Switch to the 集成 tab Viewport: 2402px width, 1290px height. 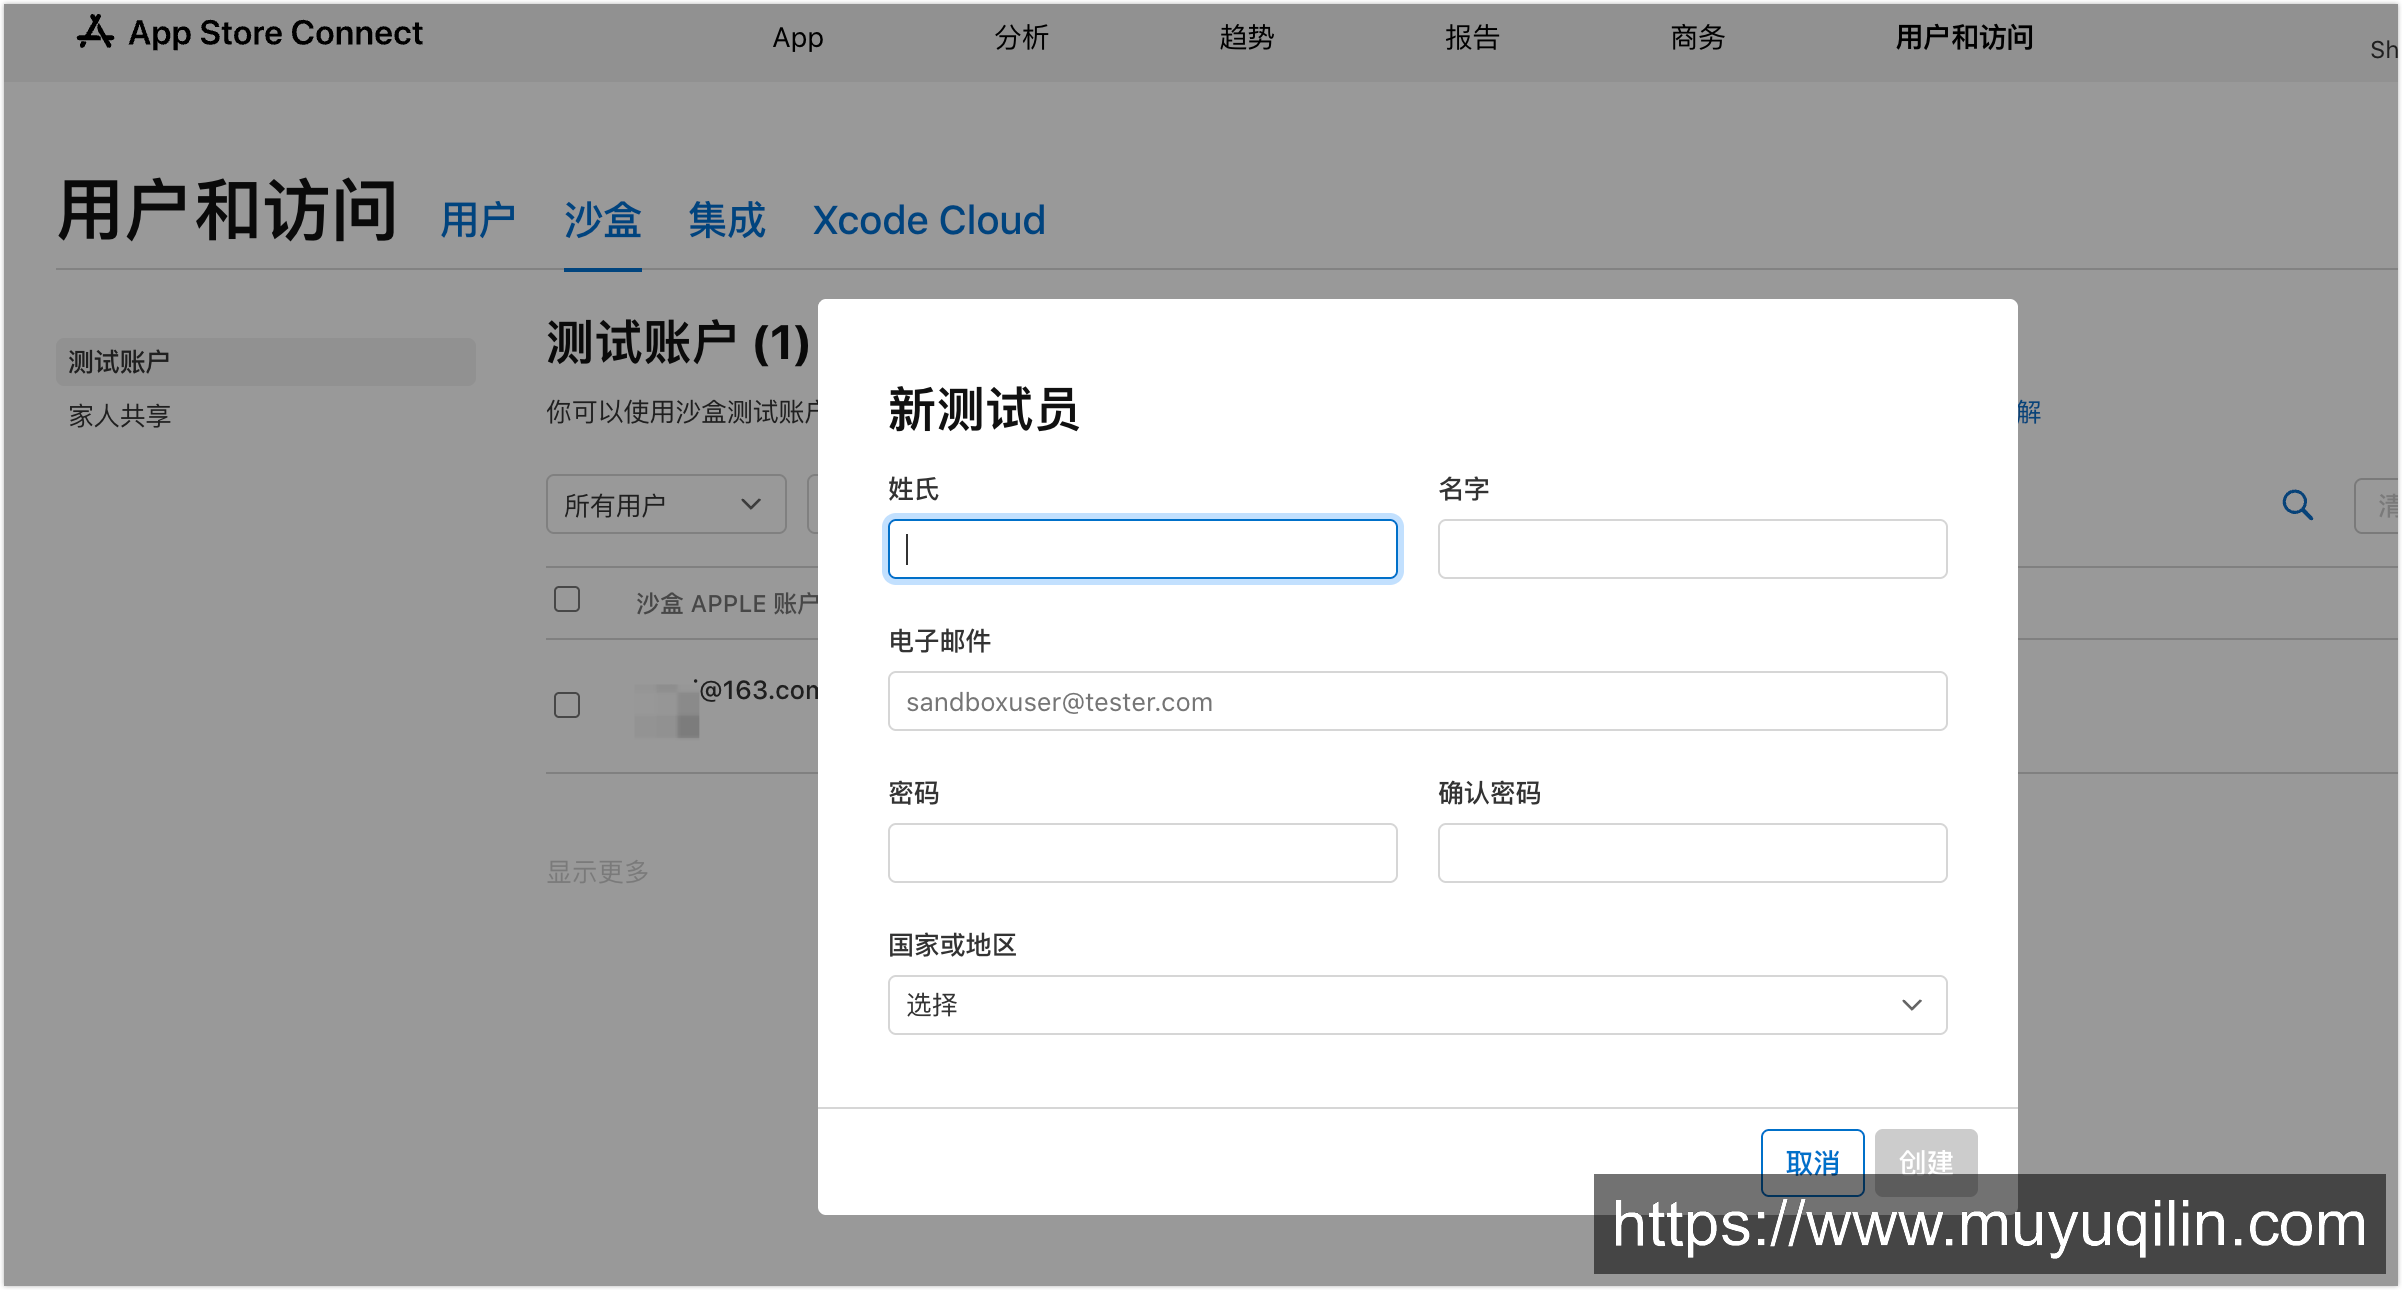coord(727,220)
